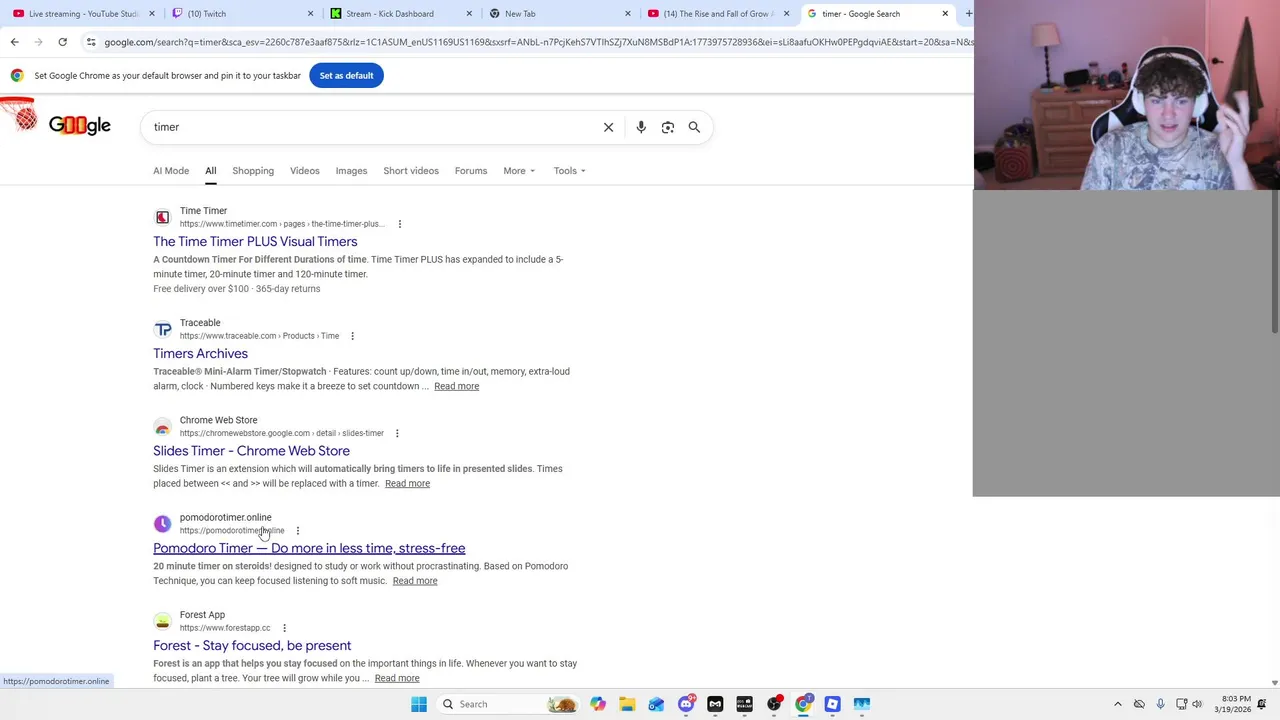Select the Forums results tab
This screenshot has width=1280, height=720.
(x=471, y=171)
